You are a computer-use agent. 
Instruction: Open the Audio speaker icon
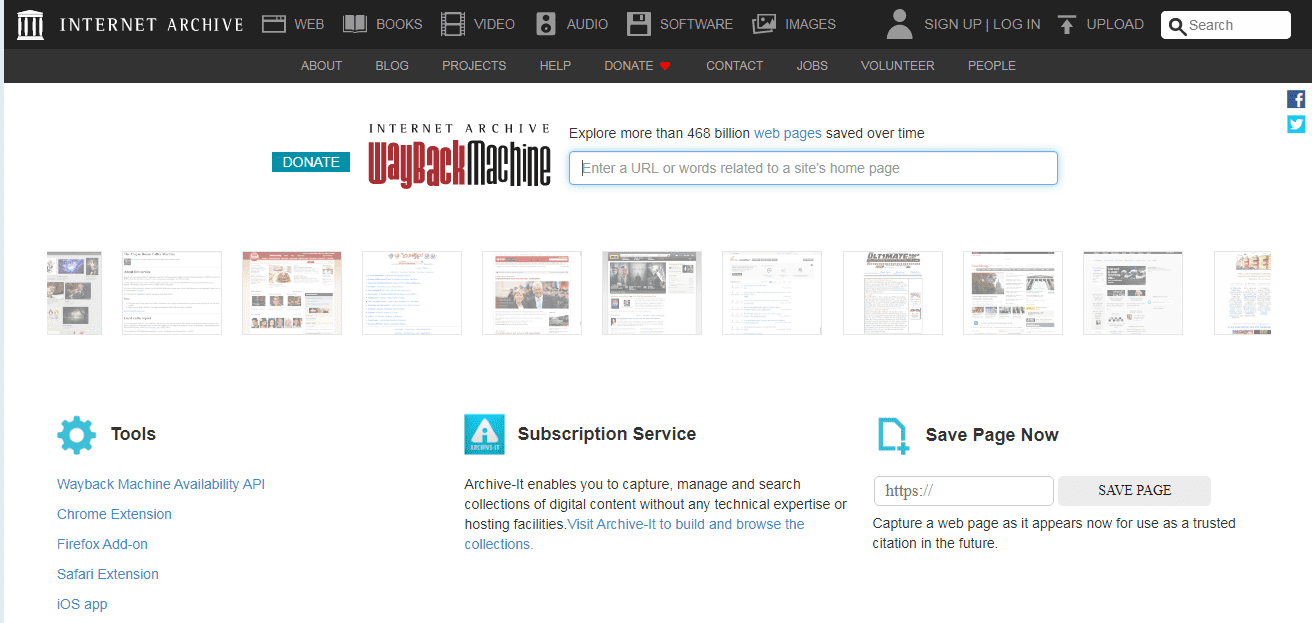point(546,24)
